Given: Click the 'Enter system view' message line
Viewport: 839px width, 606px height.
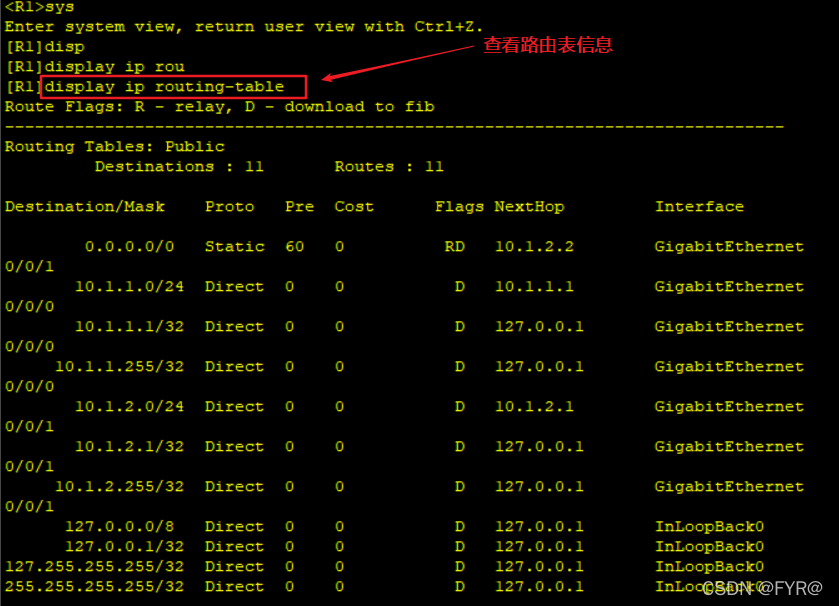Looking at the screenshot, I should 243,27.
